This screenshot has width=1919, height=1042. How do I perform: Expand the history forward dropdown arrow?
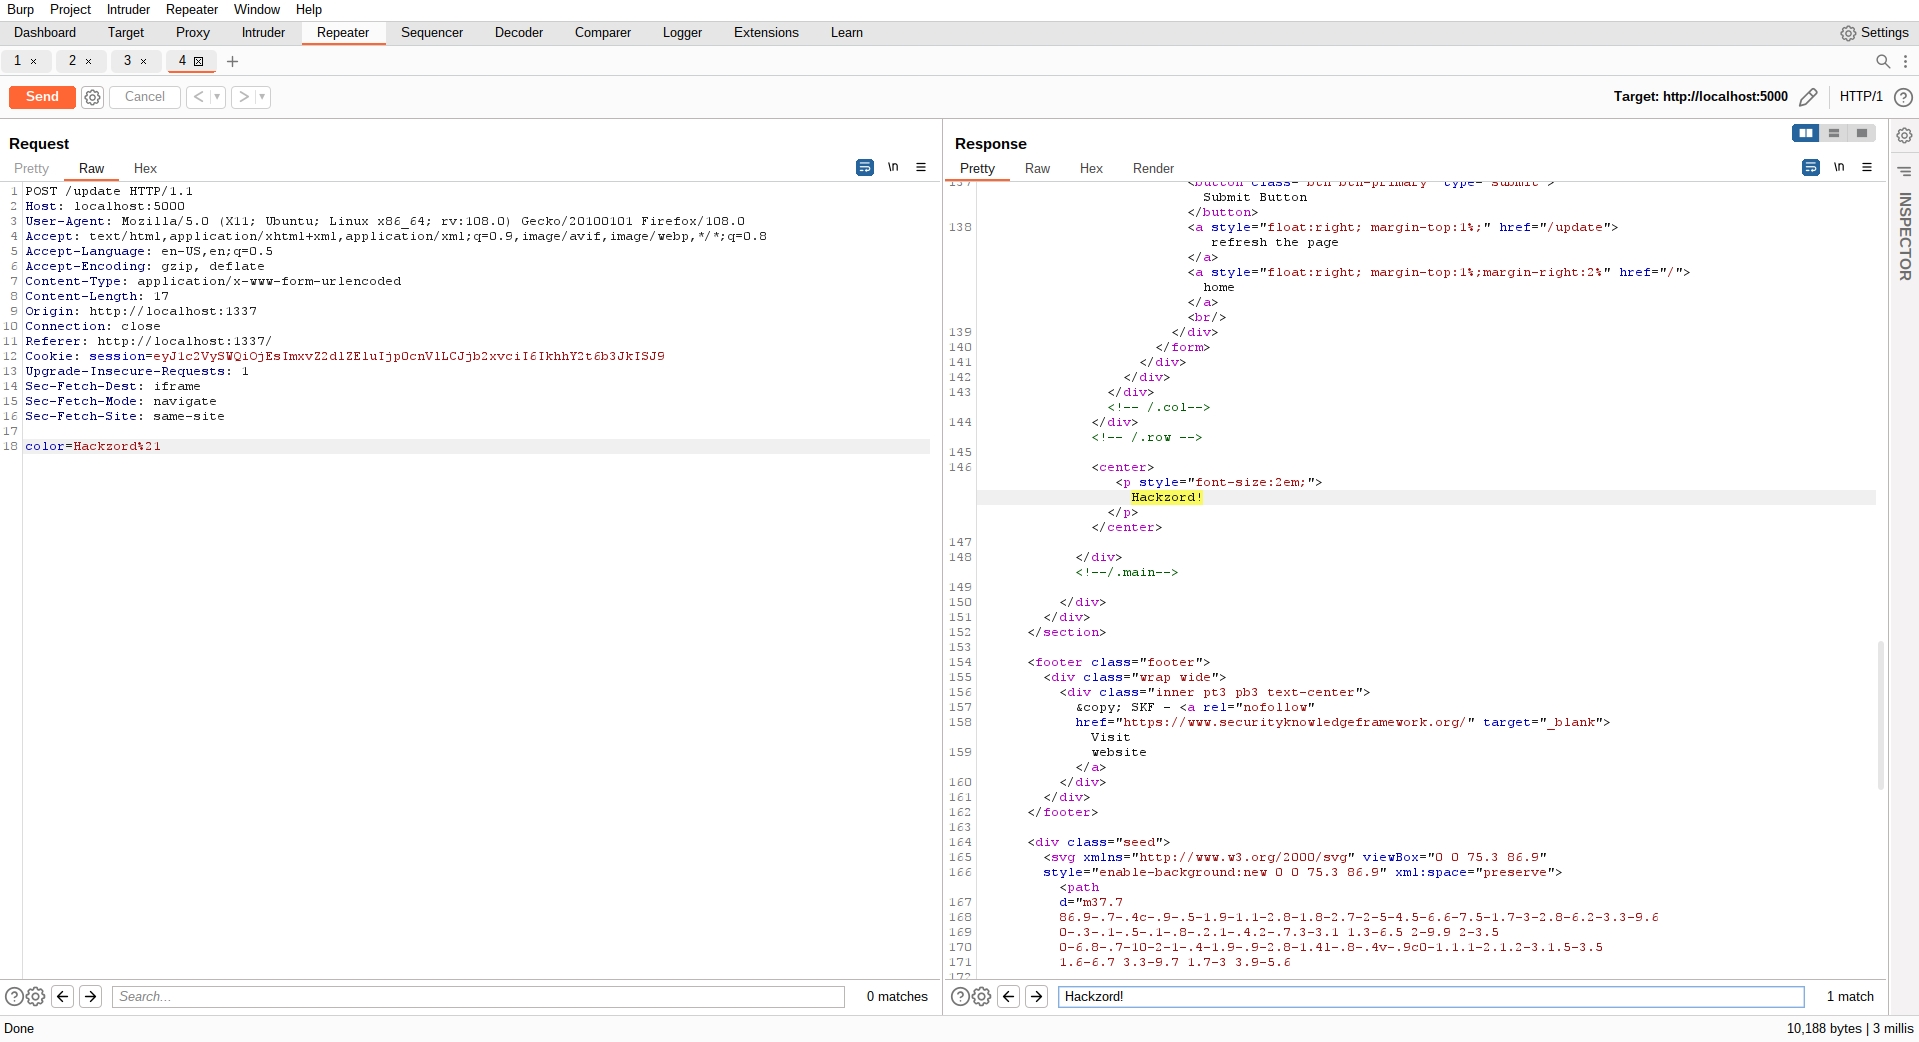[262, 97]
